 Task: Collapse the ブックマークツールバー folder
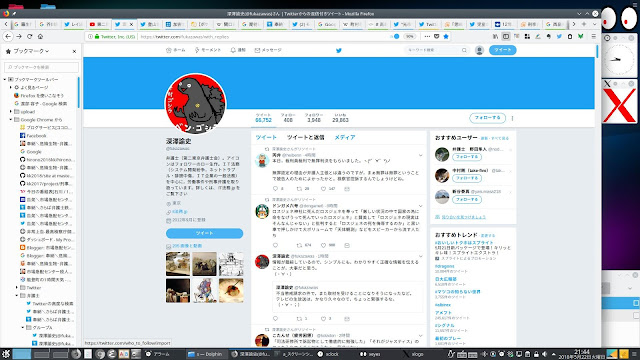(5, 80)
